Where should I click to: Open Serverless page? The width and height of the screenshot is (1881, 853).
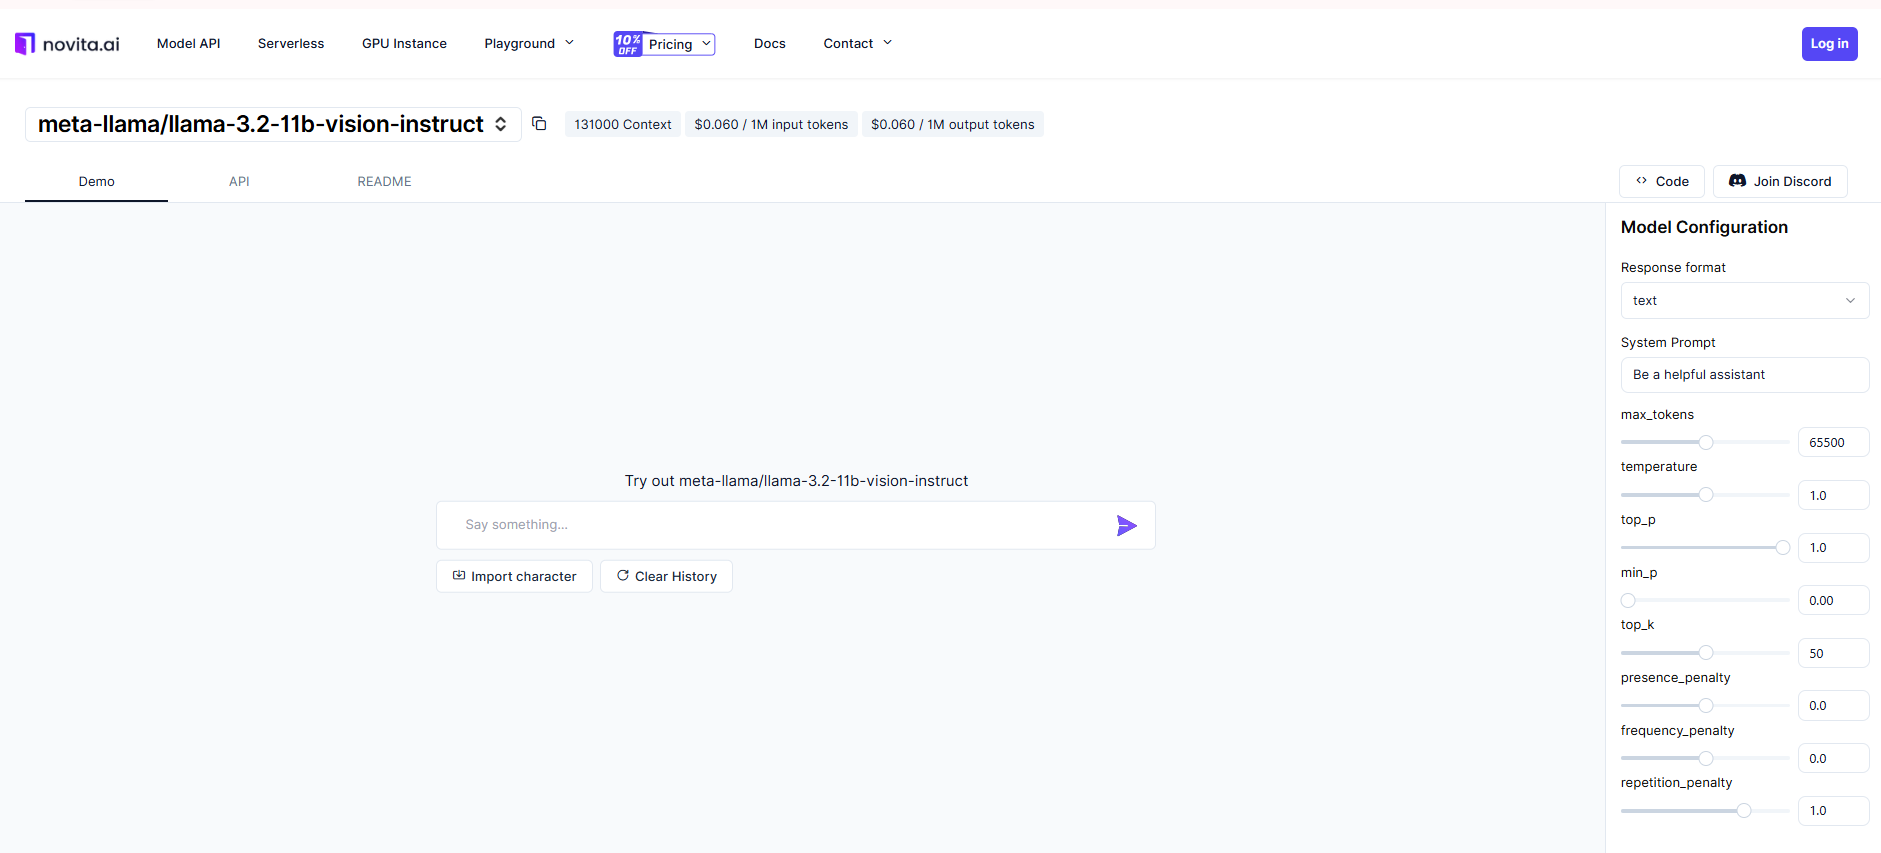click(x=291, y=44)
